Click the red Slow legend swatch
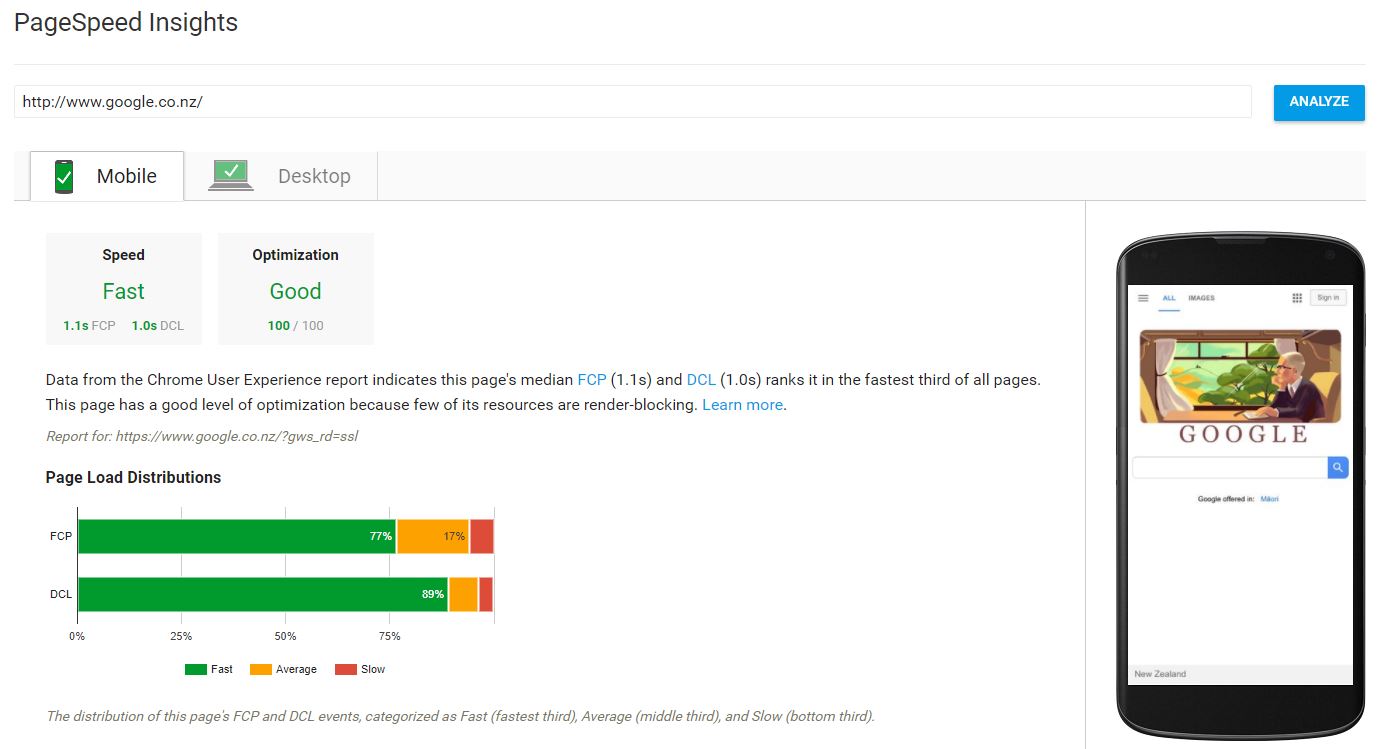Viewport: 1394px width, 749px height. coord(346,668)
